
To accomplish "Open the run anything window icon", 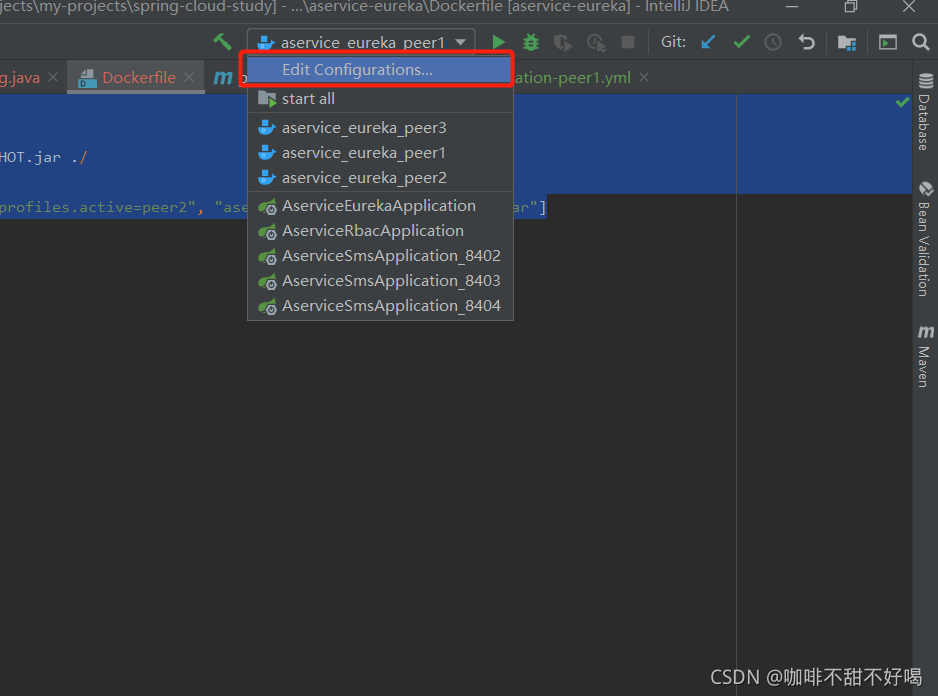I will (x=887, y=42).
